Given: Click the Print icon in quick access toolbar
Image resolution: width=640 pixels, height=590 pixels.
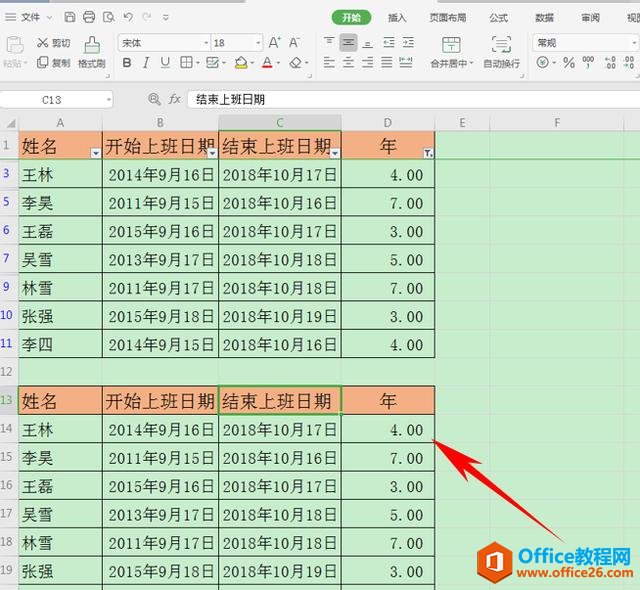Looking at the screenshot, I should (x=89, y=17).
